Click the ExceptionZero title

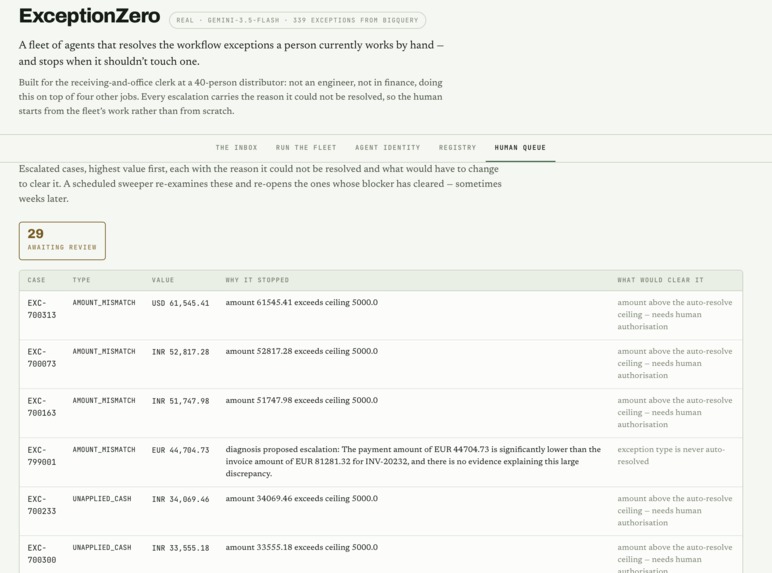(89, 16)
